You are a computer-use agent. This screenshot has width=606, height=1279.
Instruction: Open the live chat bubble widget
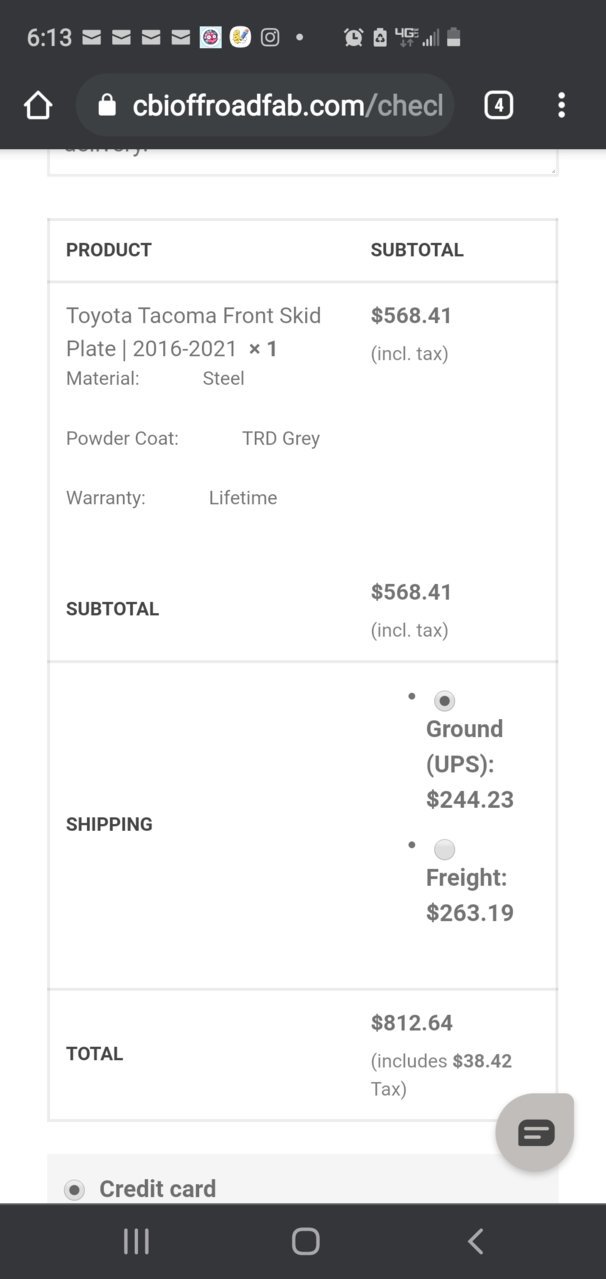pyautogui.click(x=535, y=1132)
